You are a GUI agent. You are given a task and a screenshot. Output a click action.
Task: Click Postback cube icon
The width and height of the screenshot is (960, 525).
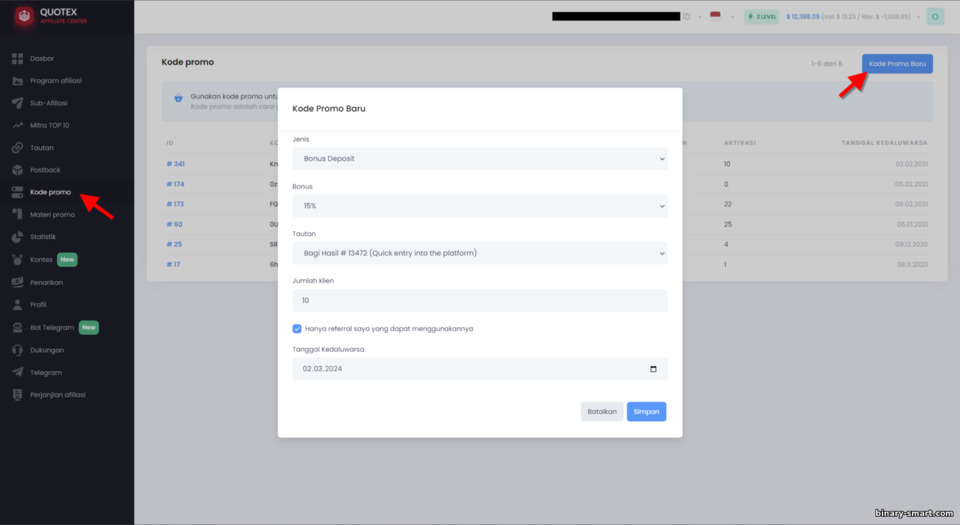pos(17,169)
